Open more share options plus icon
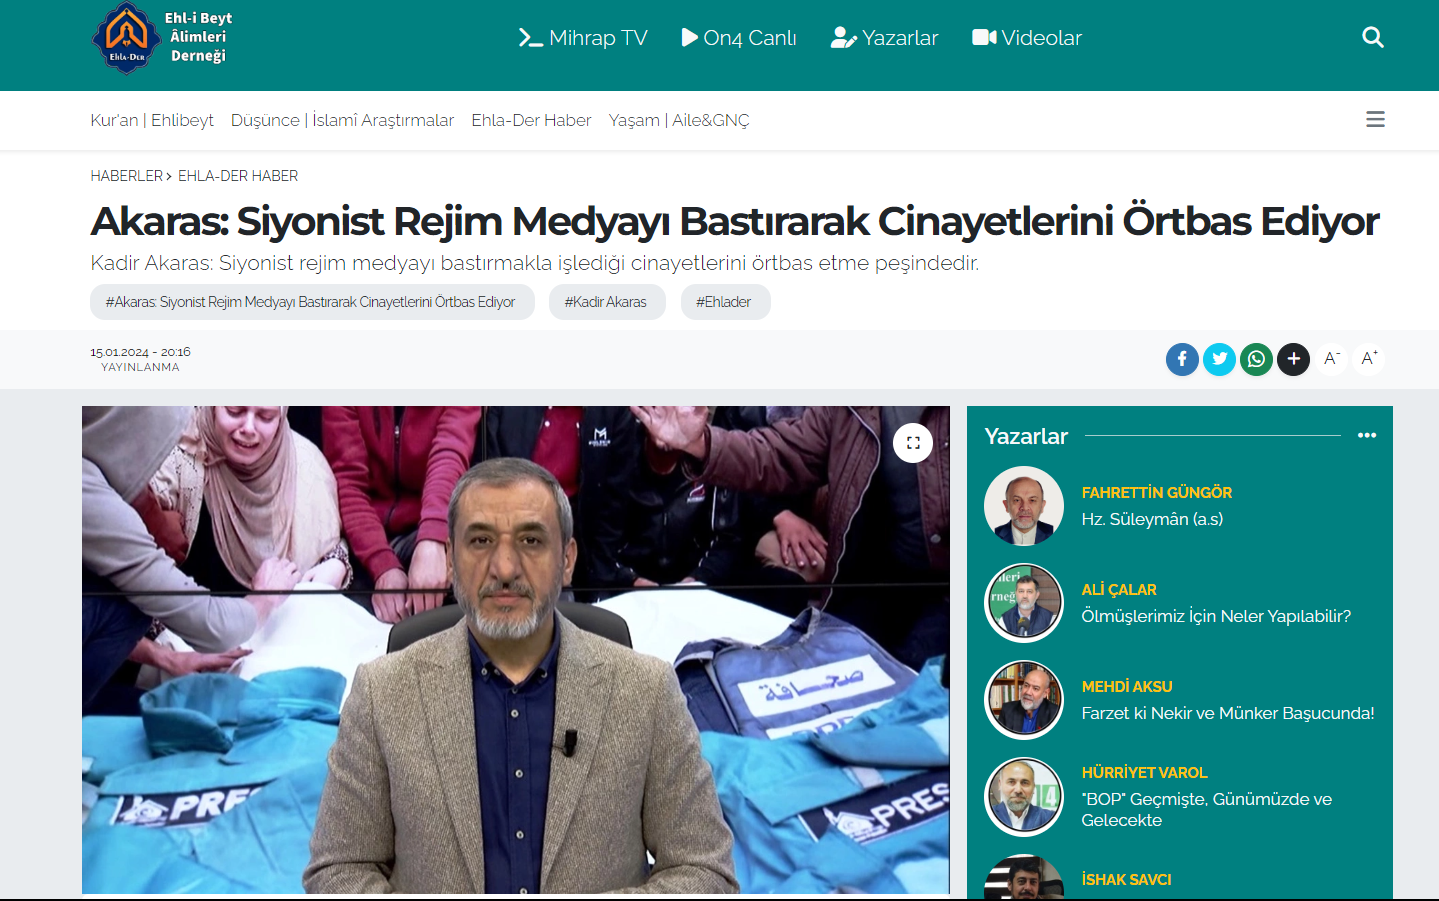Screen dimensions: 1439x901 (1293, 359)
